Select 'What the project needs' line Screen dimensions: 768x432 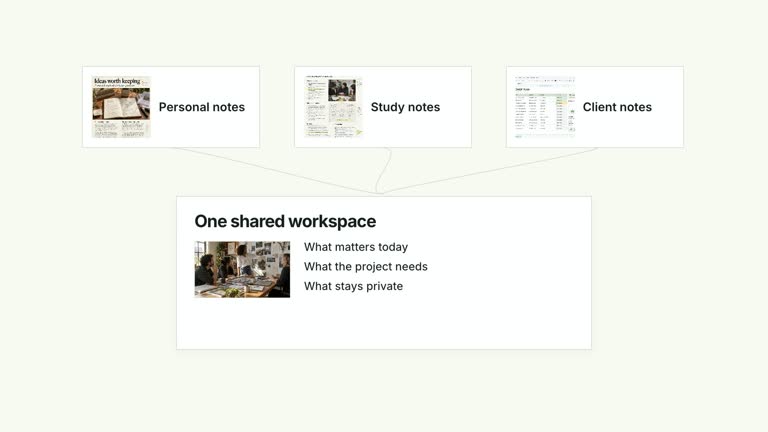pyautogui.click(x=365, y=266)
